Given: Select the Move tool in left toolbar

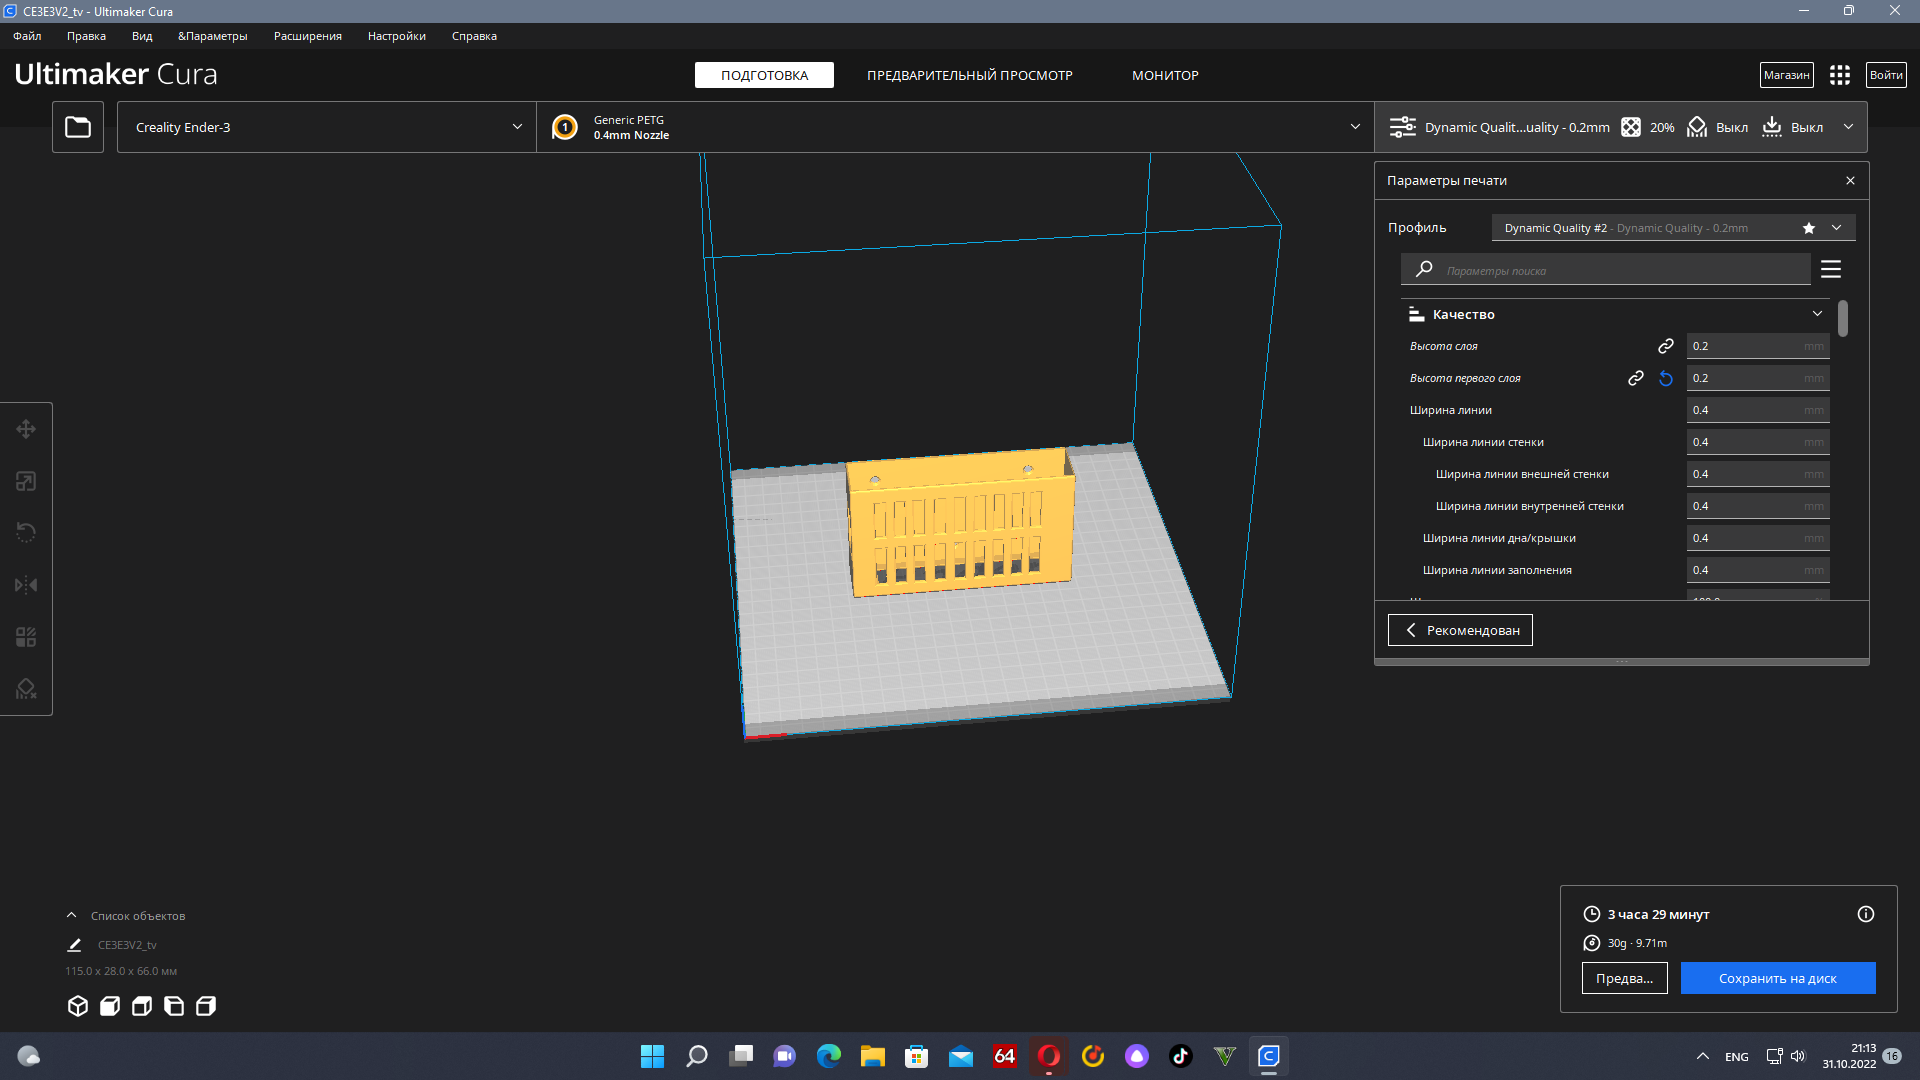Looking at the screenshot, I should point(26,429).
